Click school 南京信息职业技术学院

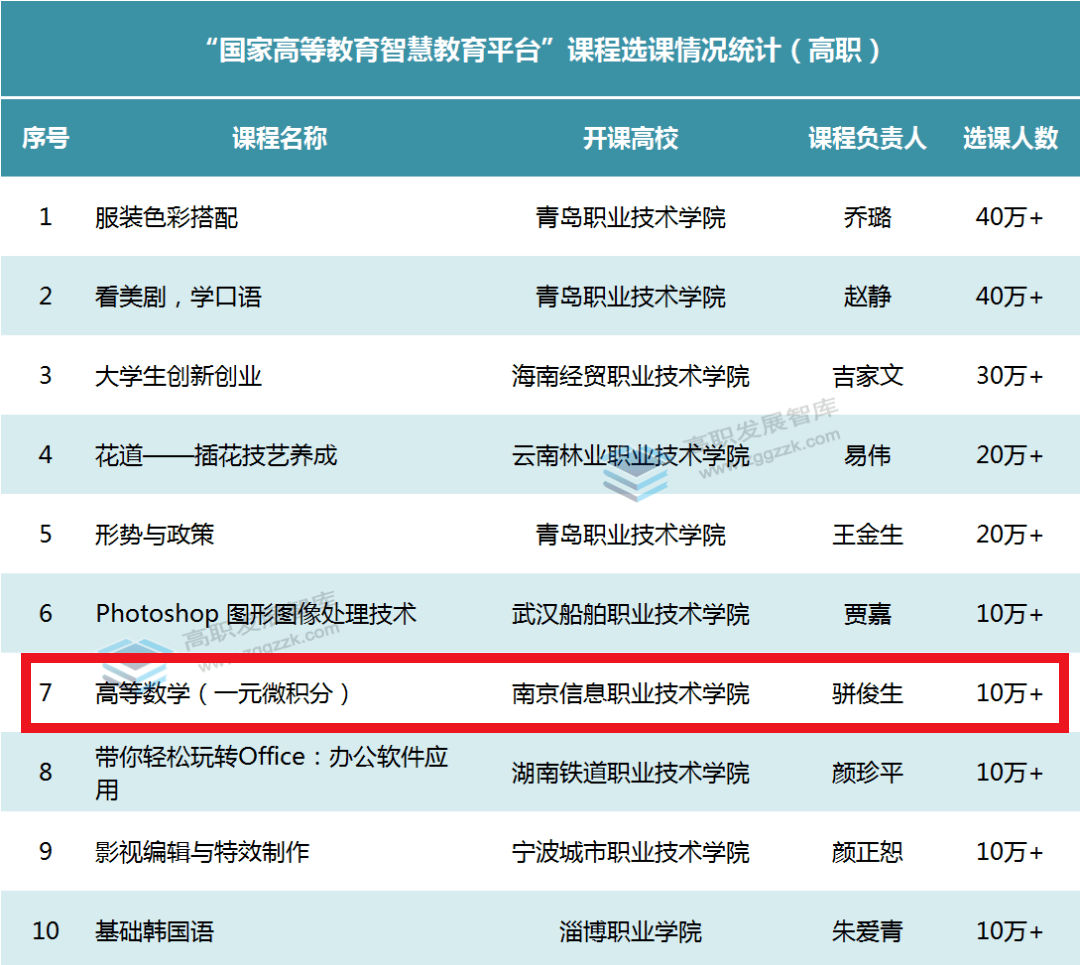(x=630, y=692)
